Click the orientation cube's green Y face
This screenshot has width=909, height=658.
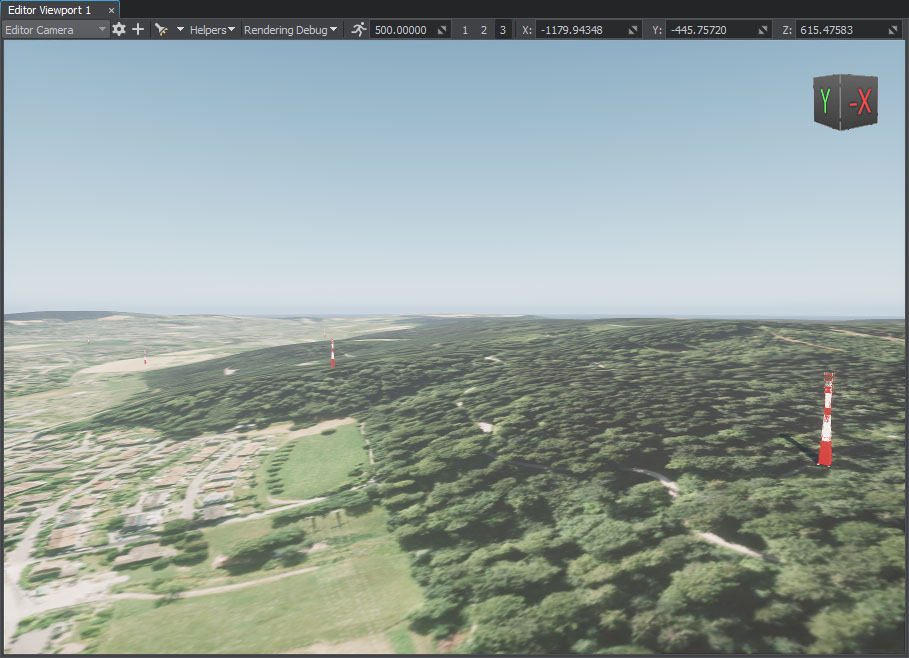click(x=826, y=101)
